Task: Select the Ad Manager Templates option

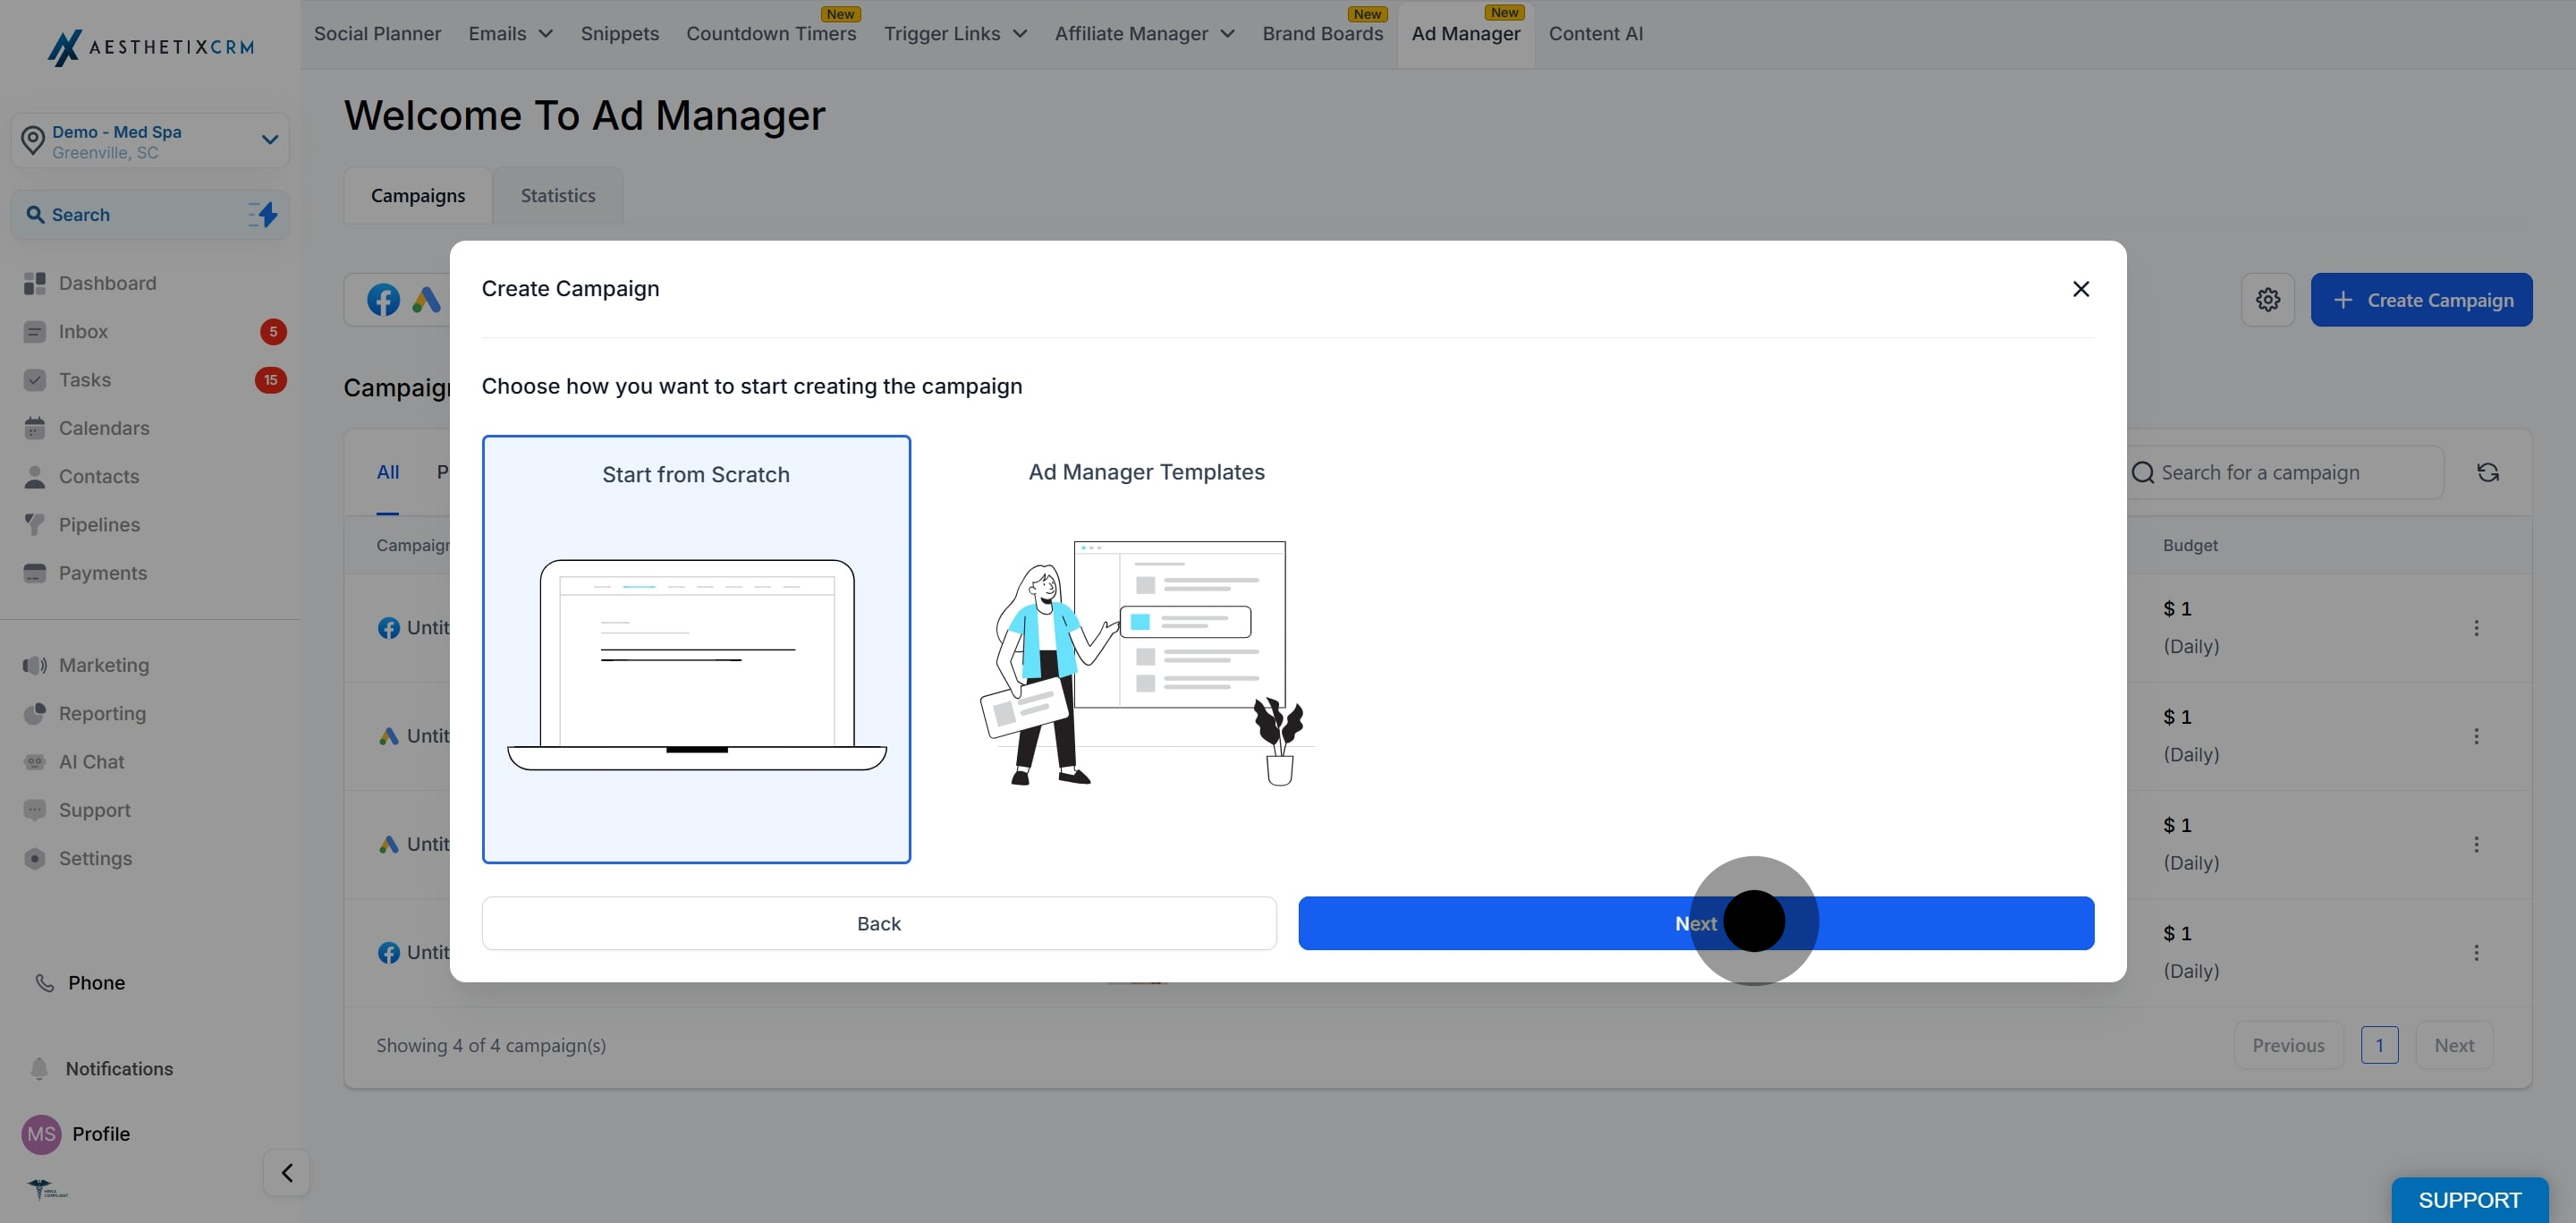Action: (x=1146, y=649)
